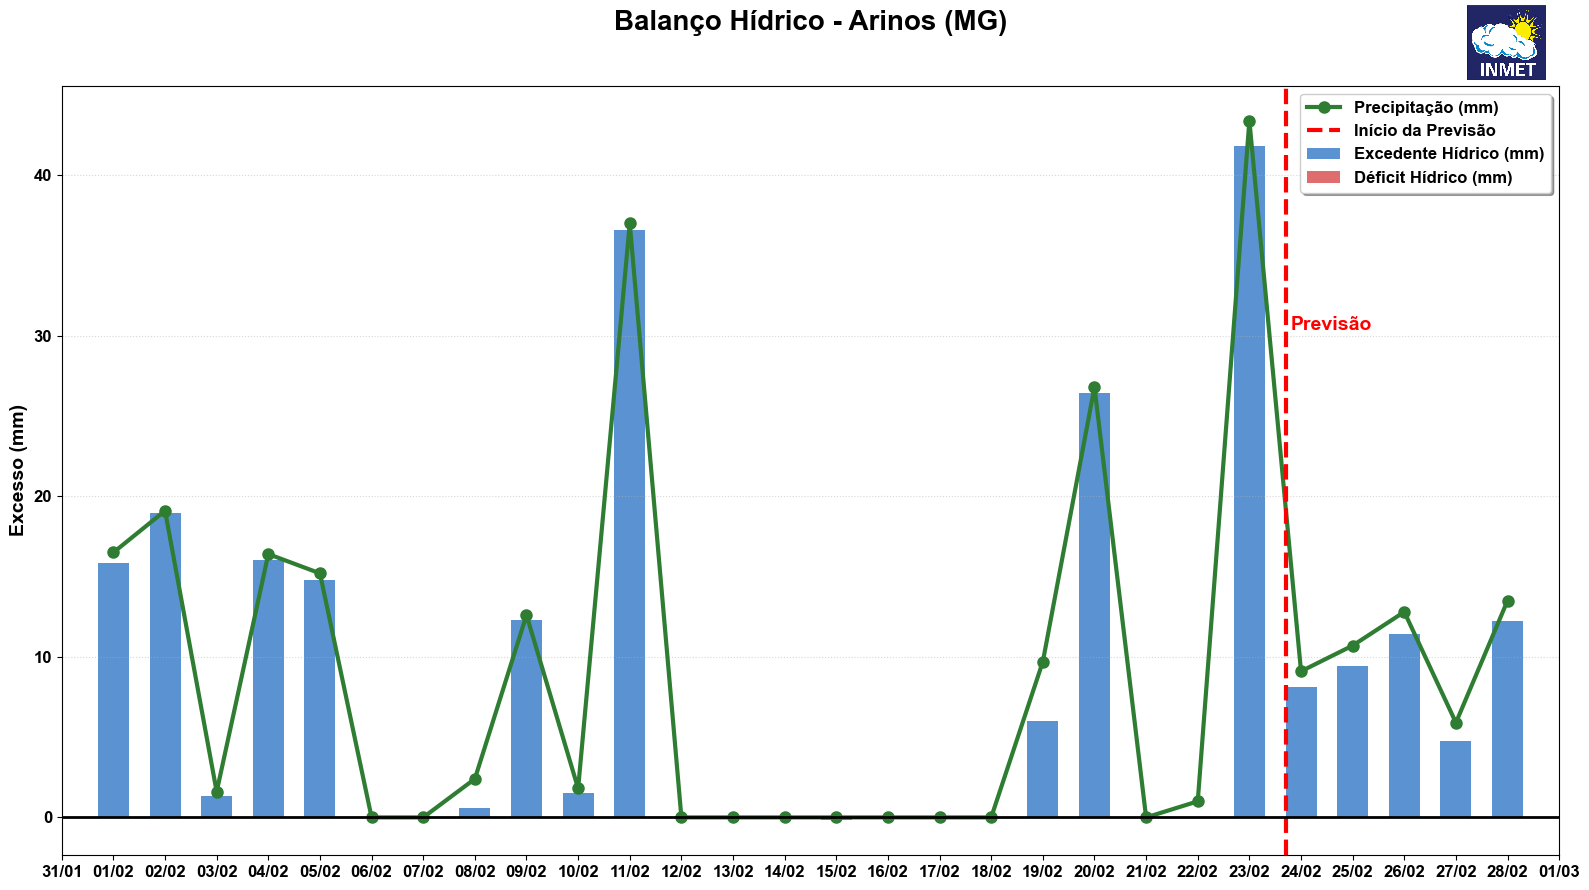Click the 'Excesso (mm)' y-axis title

pyautogui.click(x=17, y=470)
